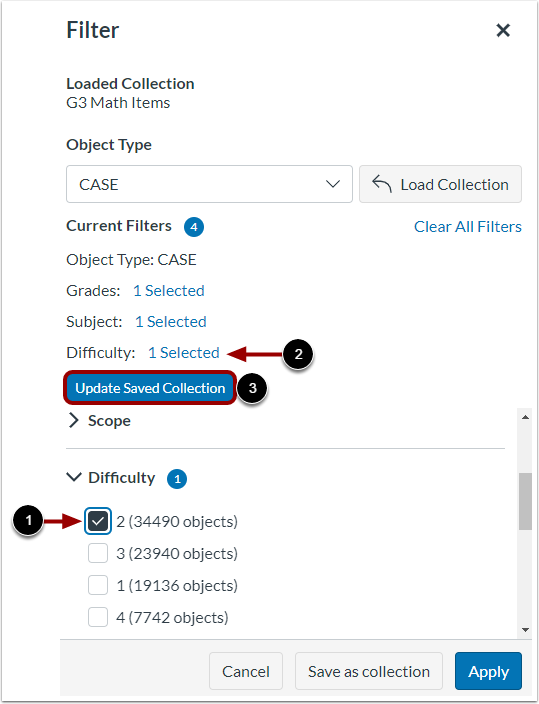Image resolution: width=539 pixels, height=704 pixels.
Task: Click Save as collection button
Action: pos(369,671)
